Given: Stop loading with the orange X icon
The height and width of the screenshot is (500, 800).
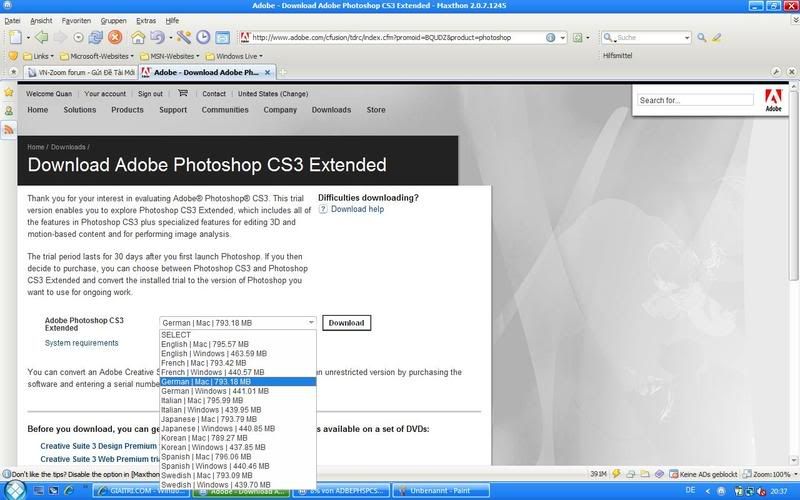Looking at the screenshot, I should tap(115, 37).
